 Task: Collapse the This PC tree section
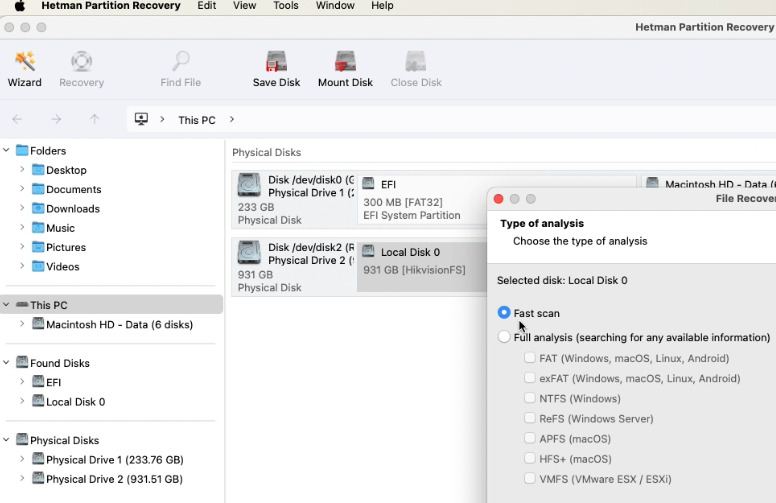pyautogui.click(x=6, y=304)
